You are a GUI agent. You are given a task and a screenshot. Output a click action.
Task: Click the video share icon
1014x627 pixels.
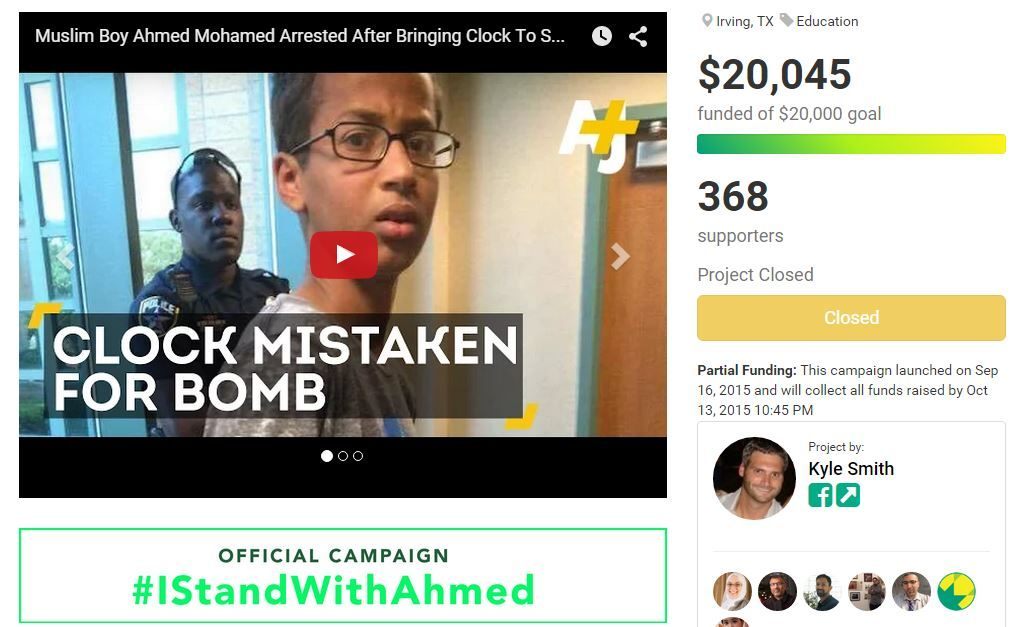[x=638, y=36]
